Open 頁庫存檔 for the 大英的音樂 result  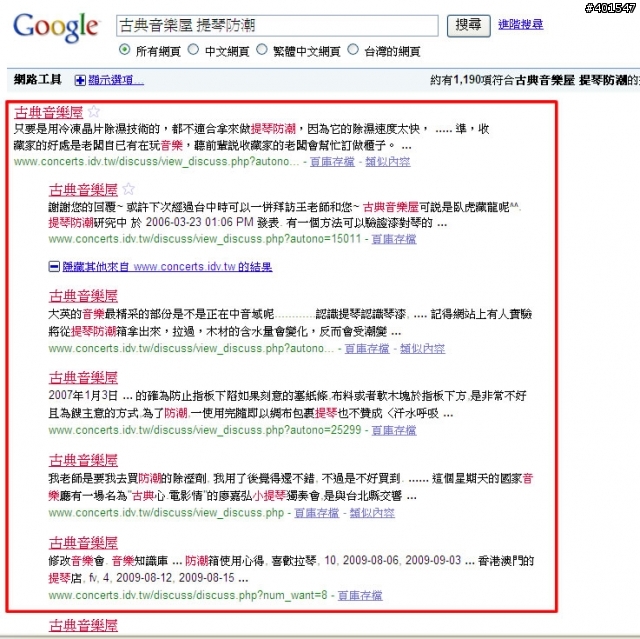pos(367,348)
